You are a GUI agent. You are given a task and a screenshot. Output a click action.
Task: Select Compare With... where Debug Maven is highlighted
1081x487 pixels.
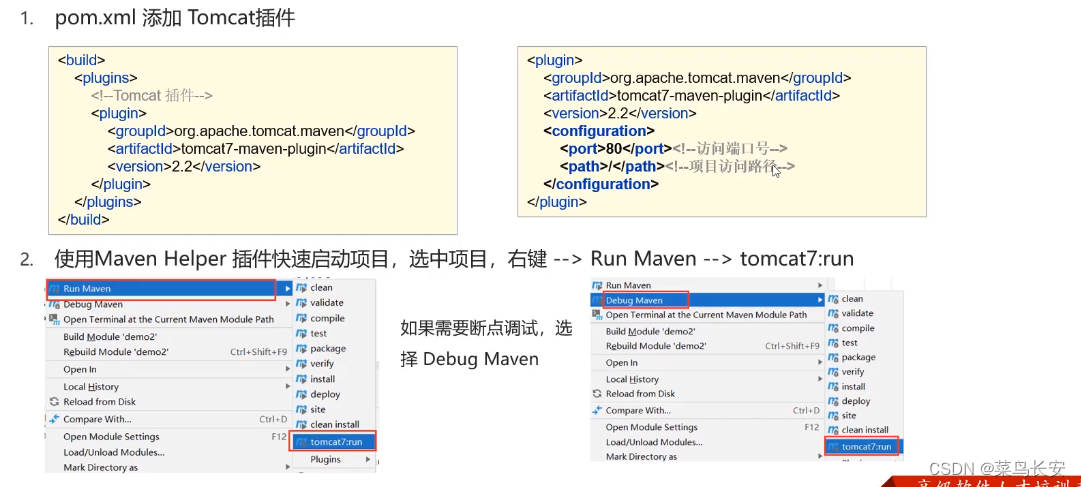click(x=638, y=410)
